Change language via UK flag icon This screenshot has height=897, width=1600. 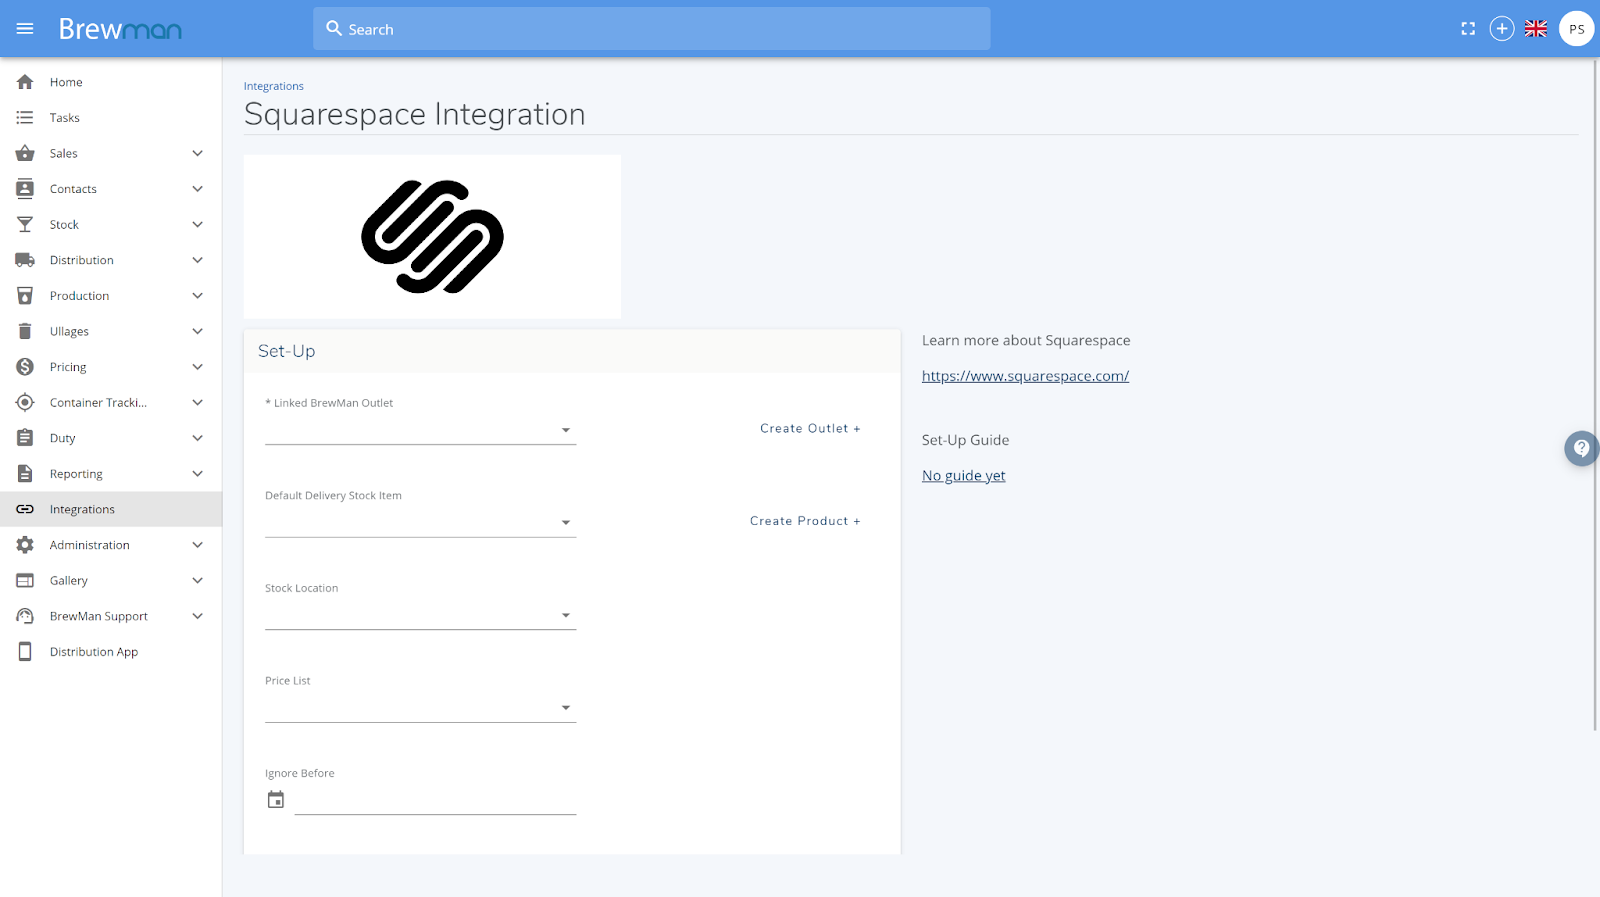coord(1536,29)
